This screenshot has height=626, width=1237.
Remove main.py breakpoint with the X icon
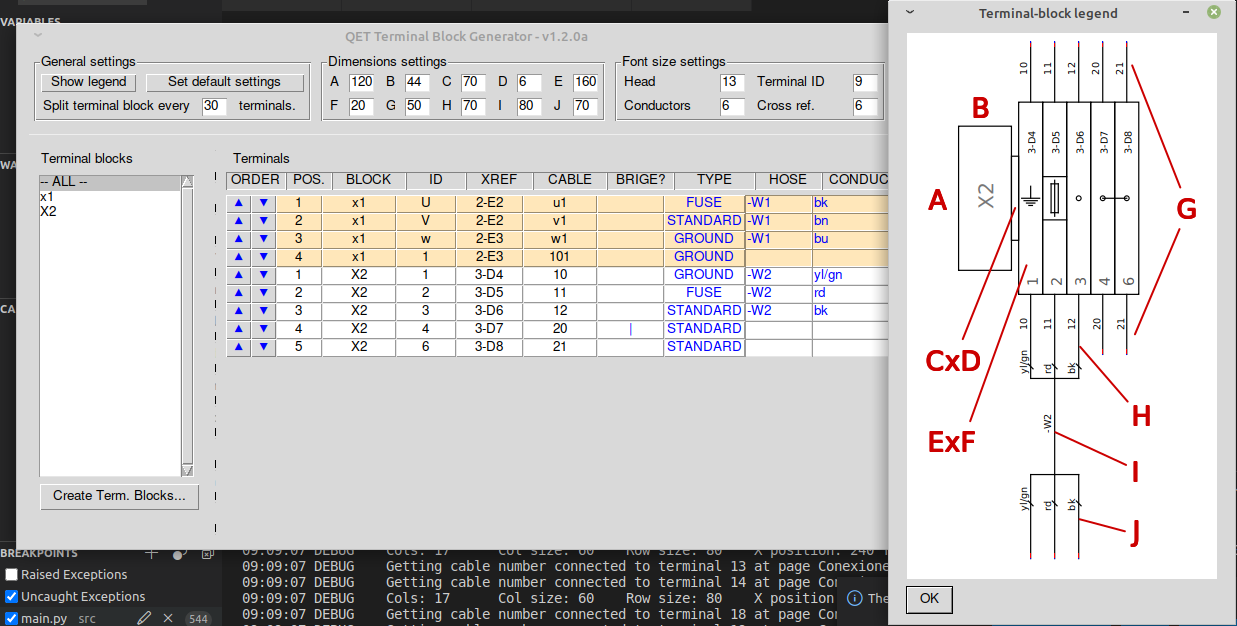[x=168, y=618]
